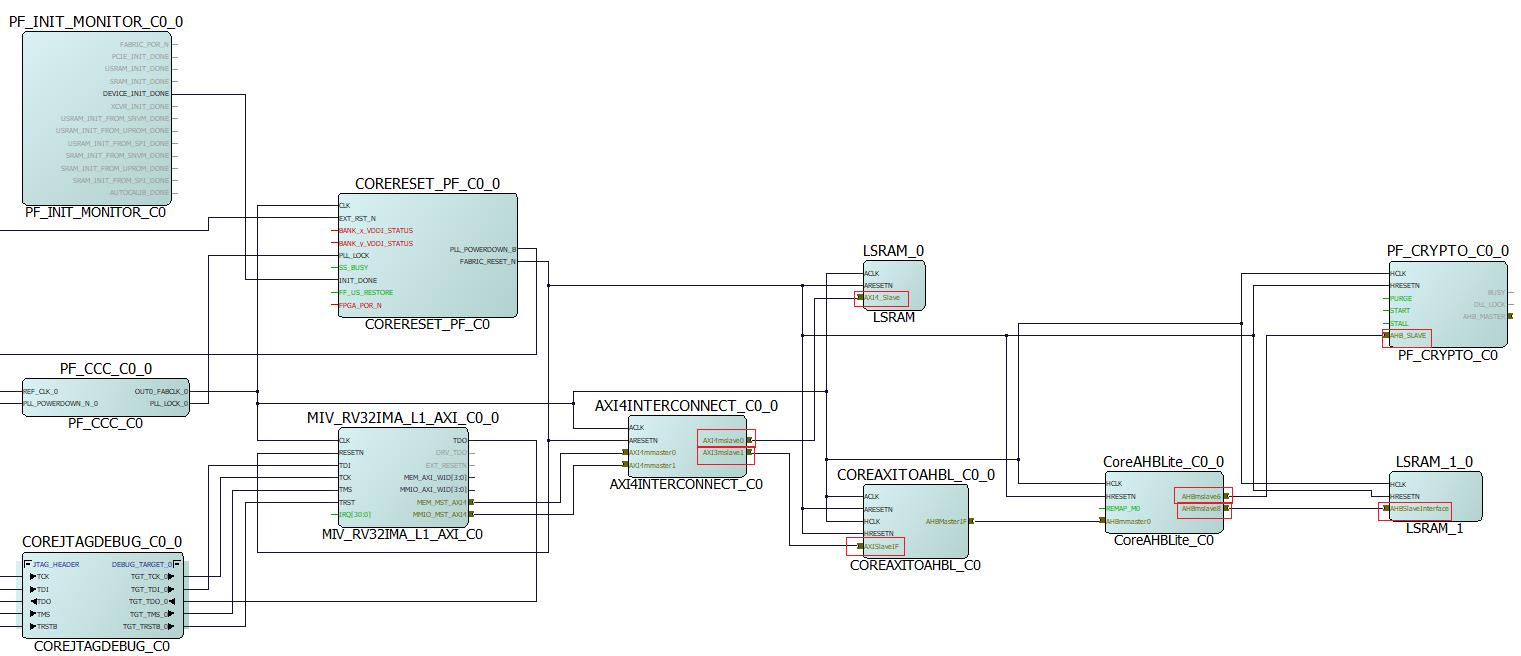Click the BANK_x_VDDI_STATUS pin

[375, 231]
